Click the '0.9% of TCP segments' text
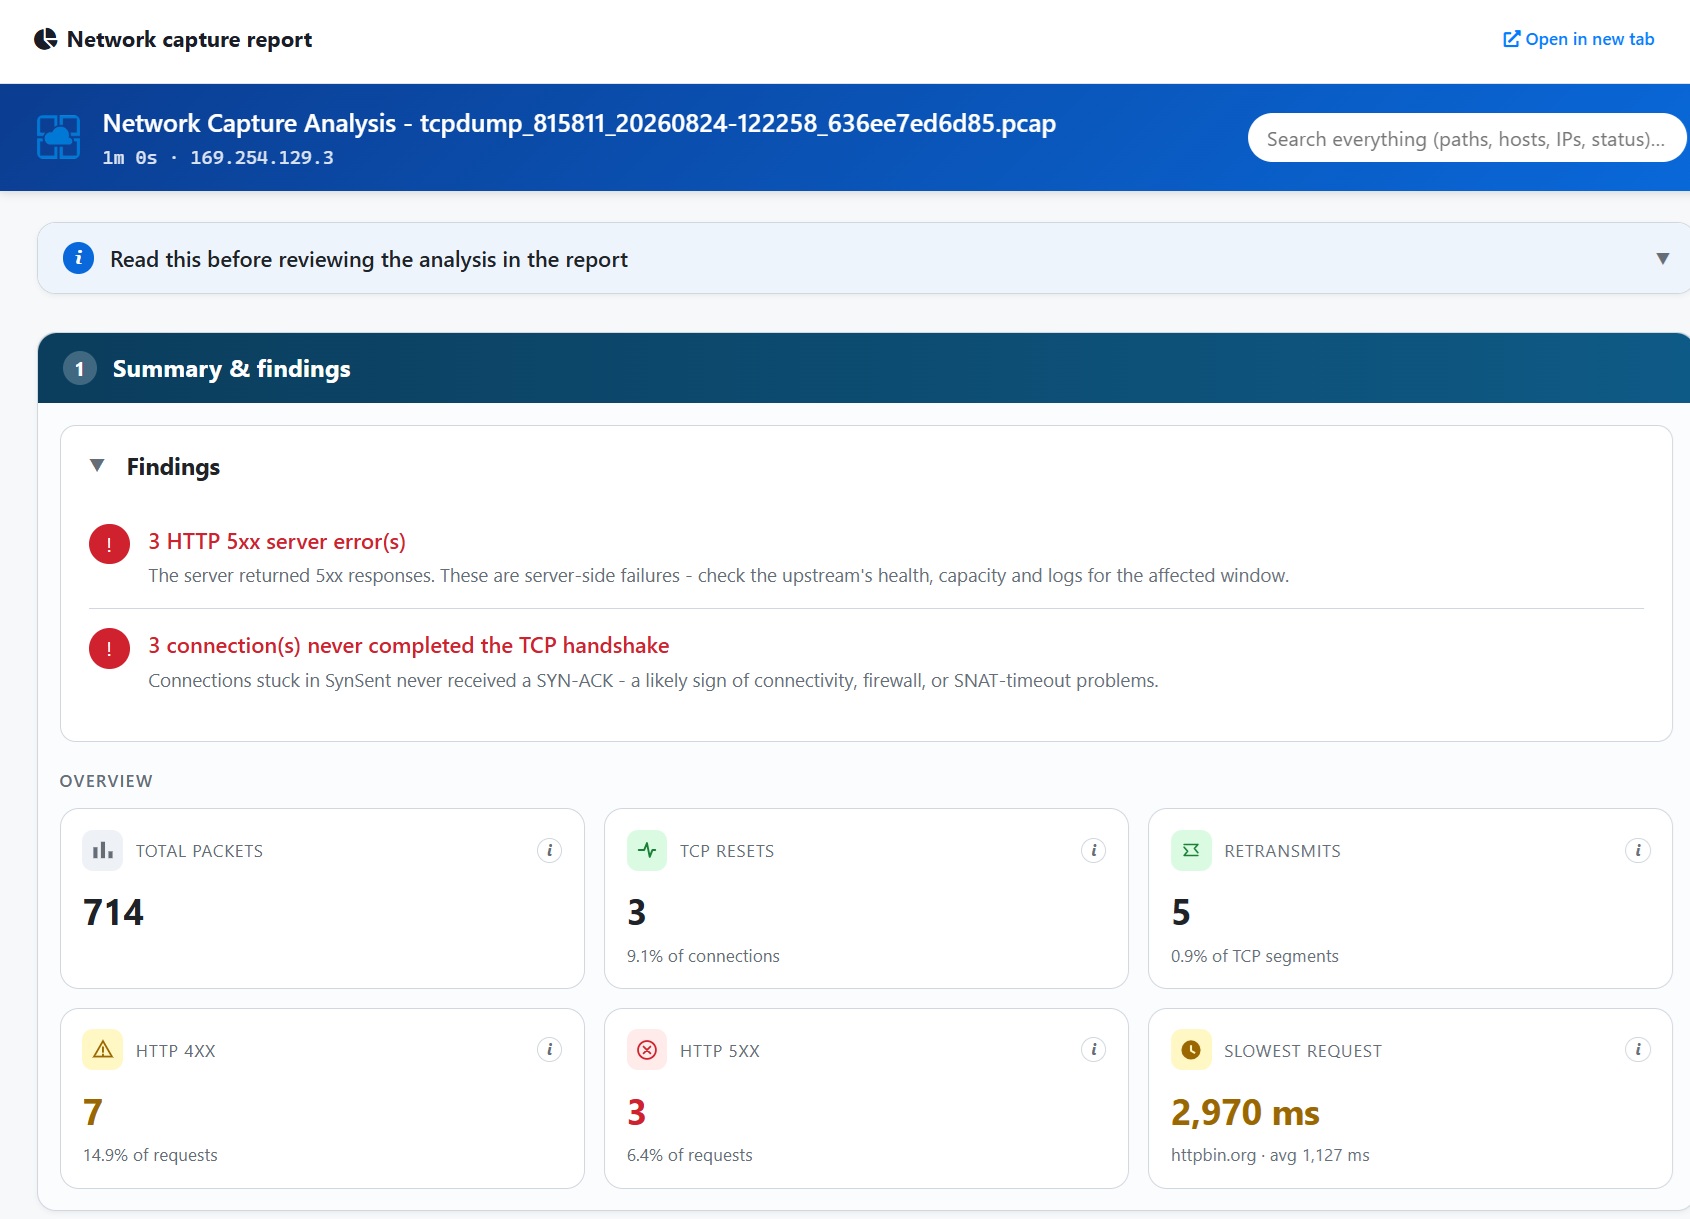 (x=1254, y=956)
